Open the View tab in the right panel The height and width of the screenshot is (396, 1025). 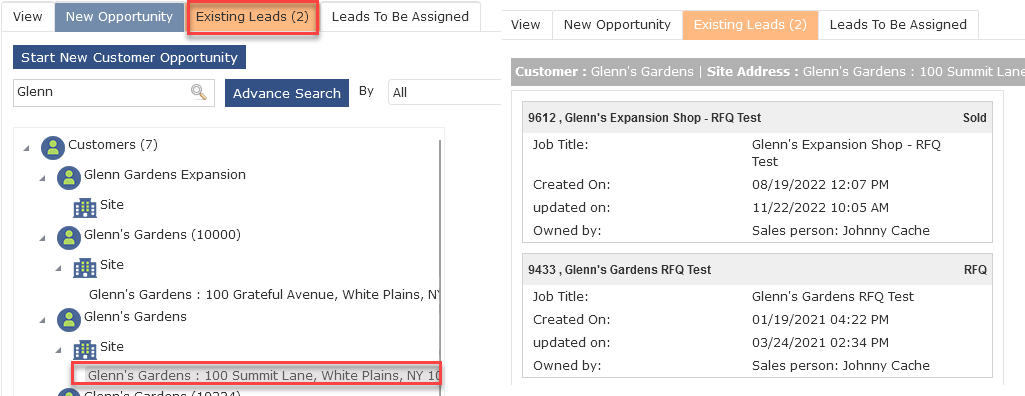(x=526, y=25)
